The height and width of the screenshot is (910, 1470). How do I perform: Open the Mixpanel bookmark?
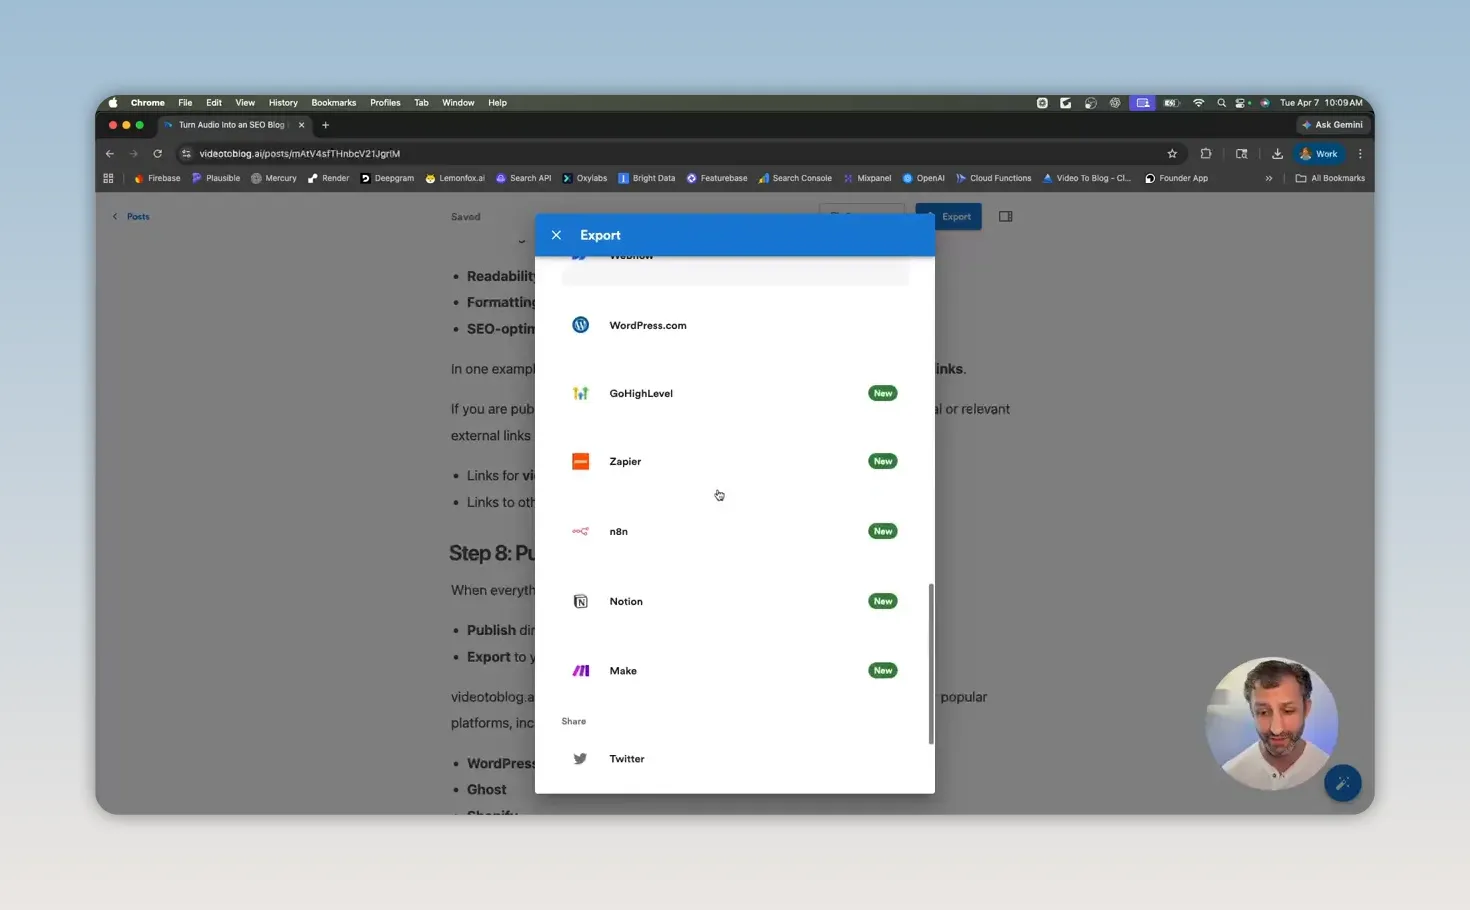[x=867, y=178]
